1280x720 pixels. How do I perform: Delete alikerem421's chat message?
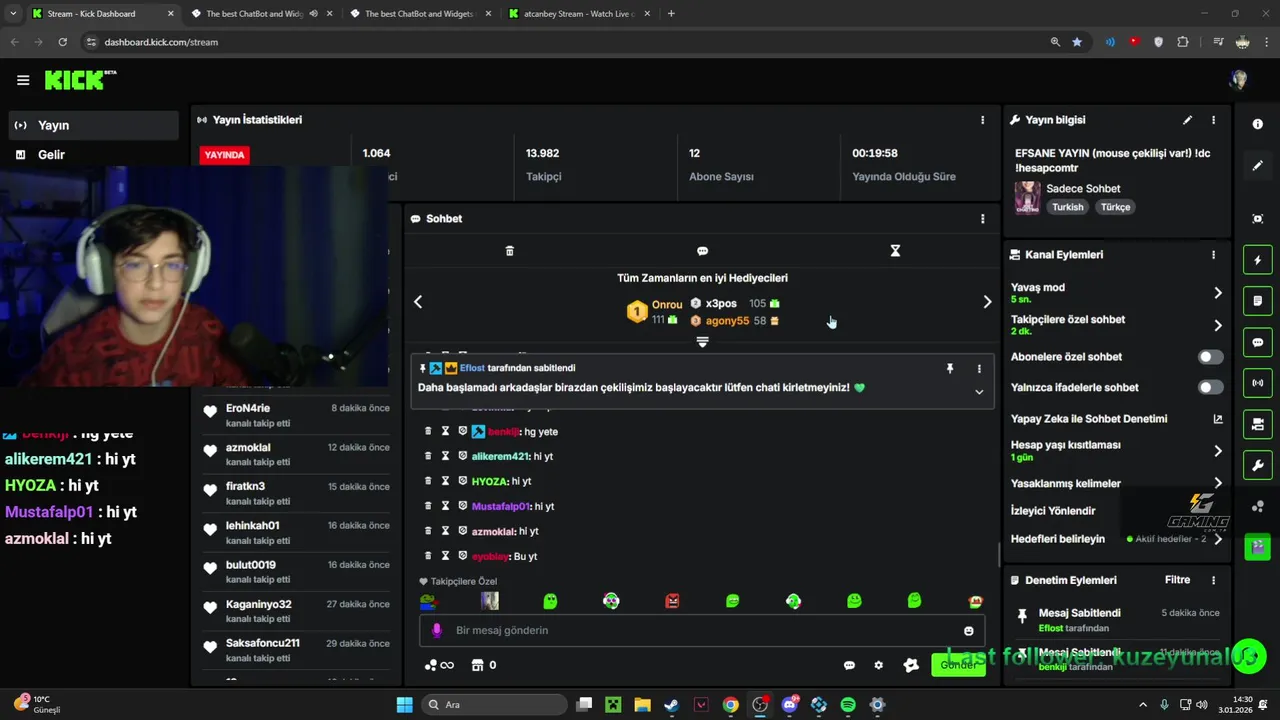point(428,456)
